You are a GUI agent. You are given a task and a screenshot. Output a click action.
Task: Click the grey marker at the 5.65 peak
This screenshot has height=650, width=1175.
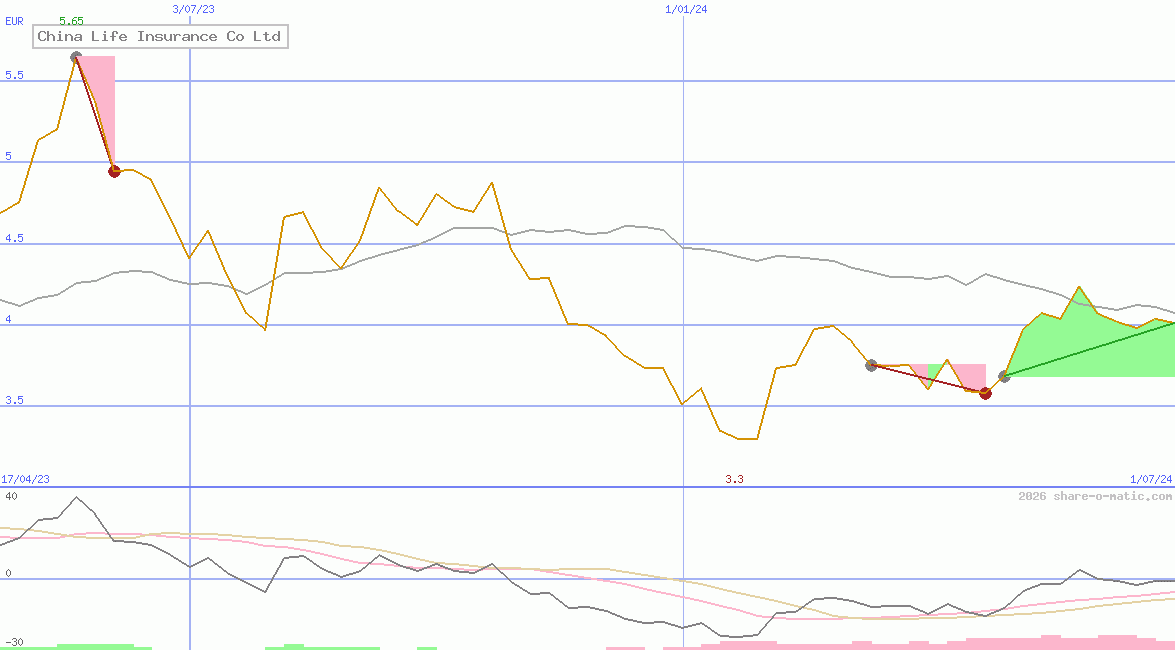[76, 57]
